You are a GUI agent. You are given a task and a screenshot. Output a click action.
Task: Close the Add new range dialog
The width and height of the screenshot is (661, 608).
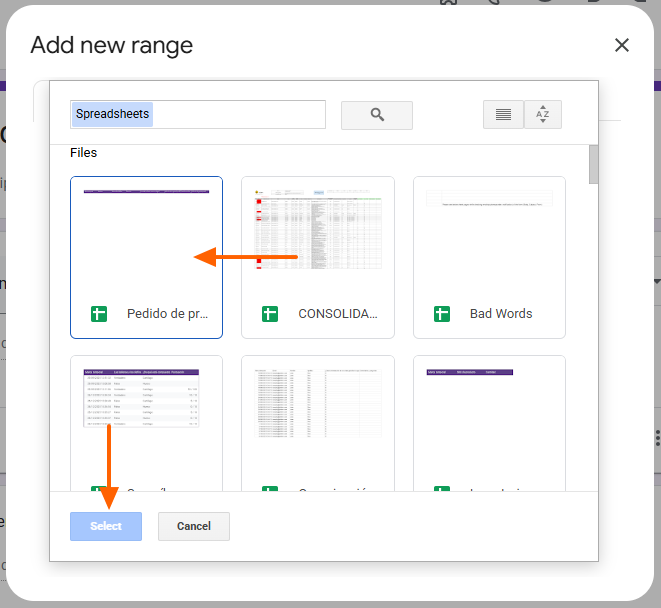tap(621, 45)
